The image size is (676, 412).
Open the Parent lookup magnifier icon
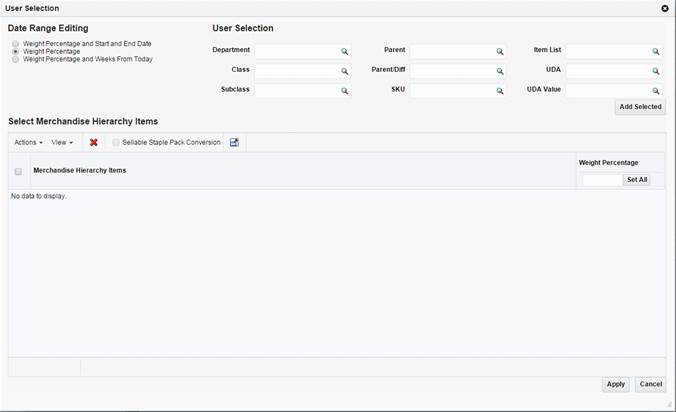coord(500,52)
